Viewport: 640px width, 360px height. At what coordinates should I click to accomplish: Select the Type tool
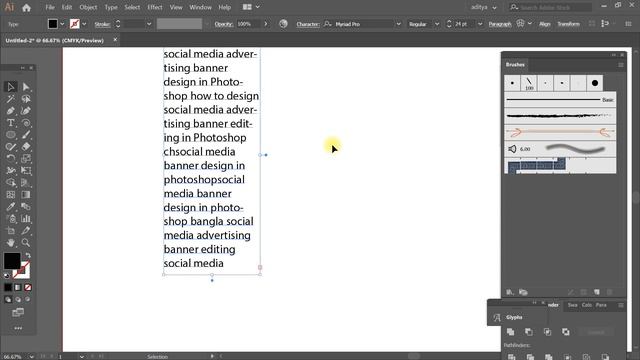pyautogui.click(x=11, y=123)
